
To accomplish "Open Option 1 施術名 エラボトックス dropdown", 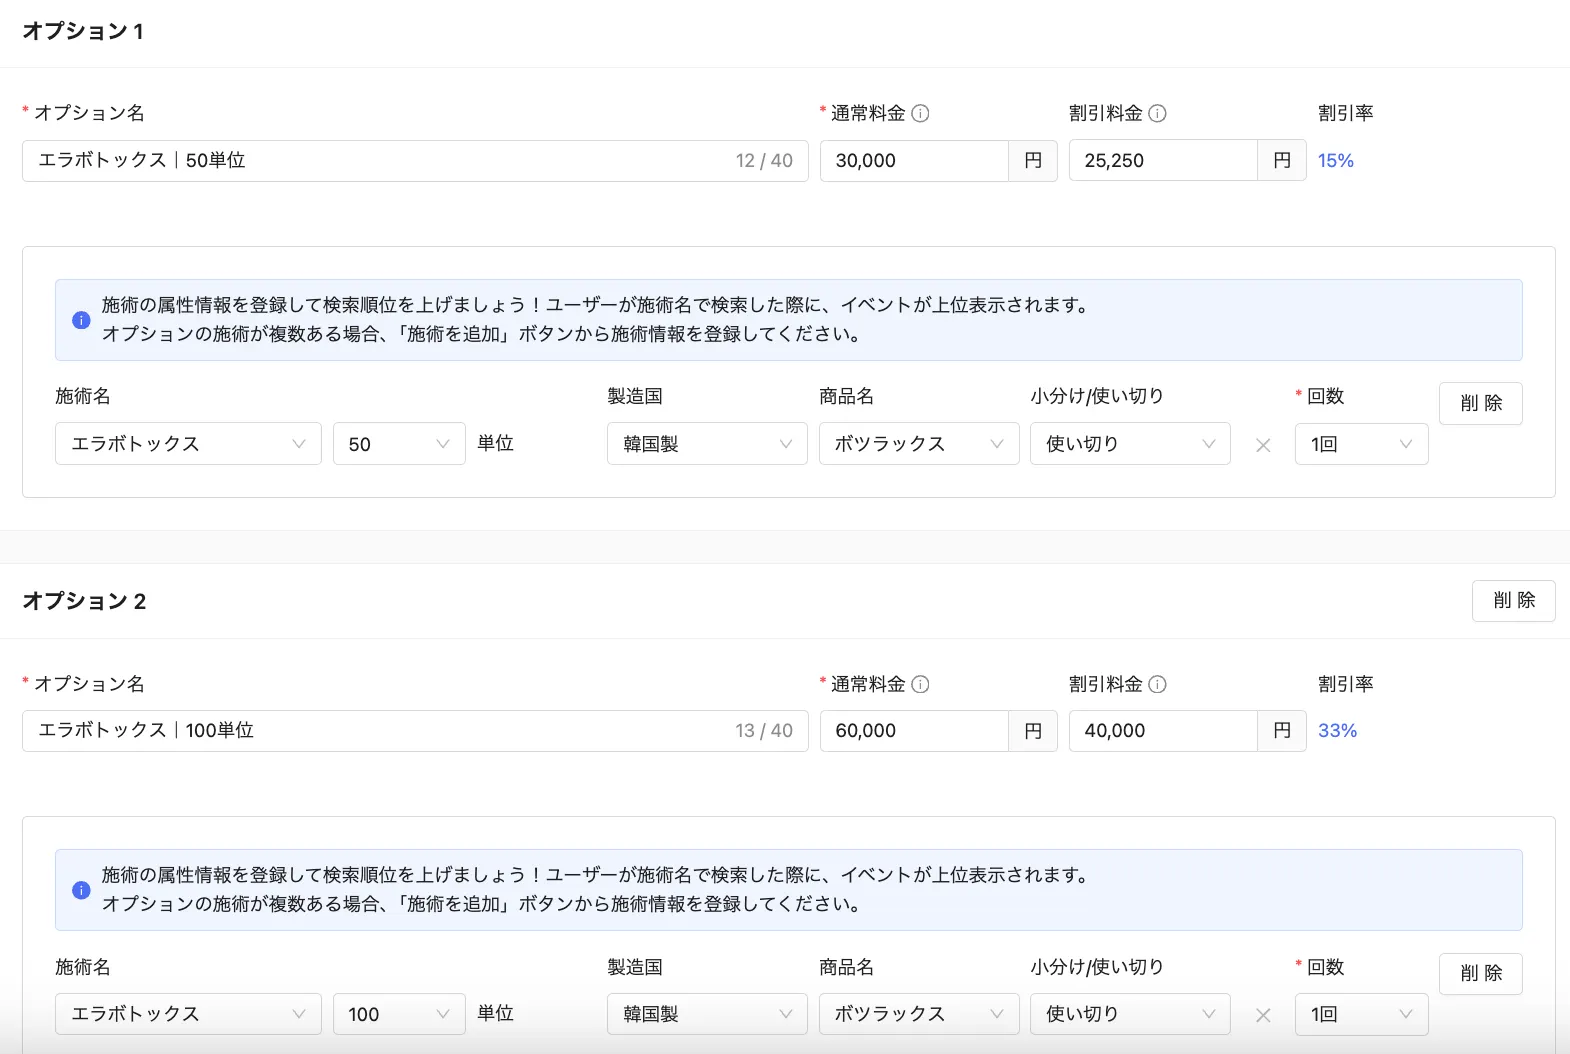I will (188, 444).
